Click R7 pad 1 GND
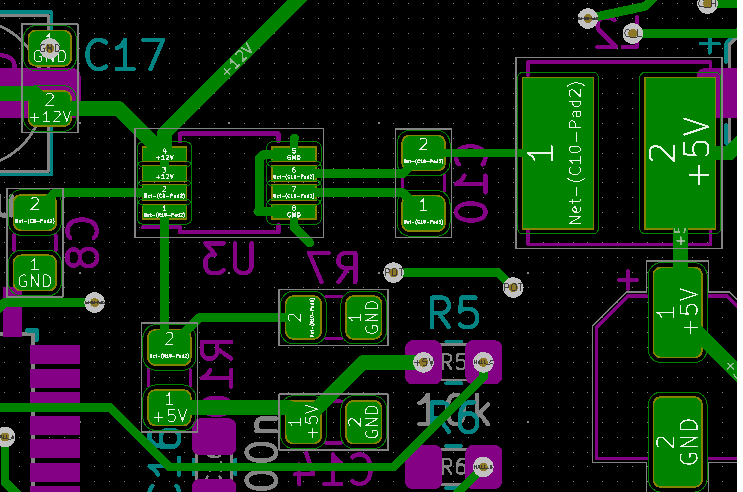Viewport: 743px width, 492px height. [364, 318]
